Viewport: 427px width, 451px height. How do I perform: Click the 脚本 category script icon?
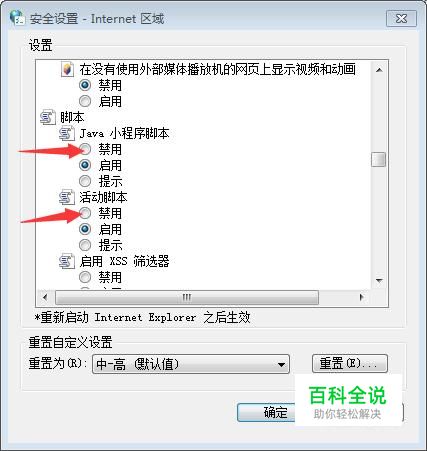tap(48, 117)
